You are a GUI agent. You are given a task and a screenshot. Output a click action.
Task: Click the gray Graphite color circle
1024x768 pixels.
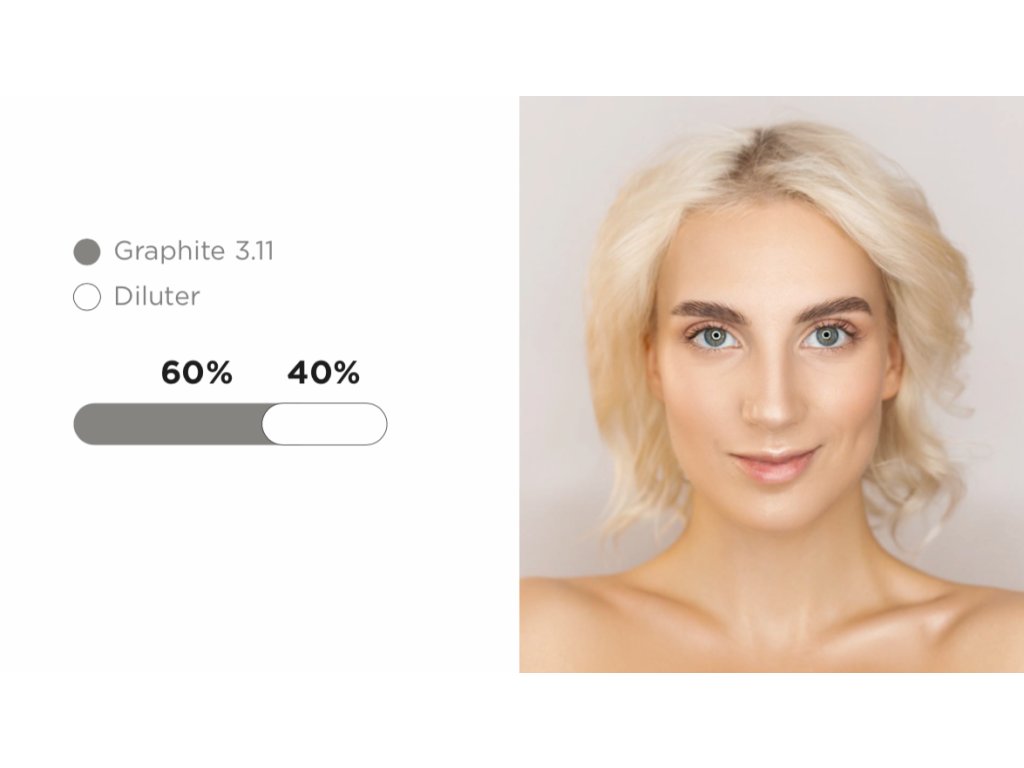pyautogui.click(x=87, y=251)
